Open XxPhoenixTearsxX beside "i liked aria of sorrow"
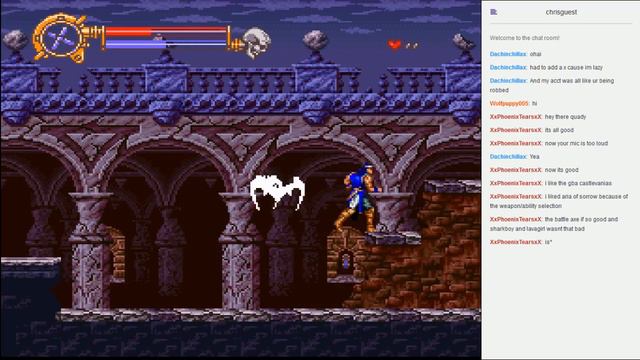This screenshot has height=360, width=640. coord(516,197)
